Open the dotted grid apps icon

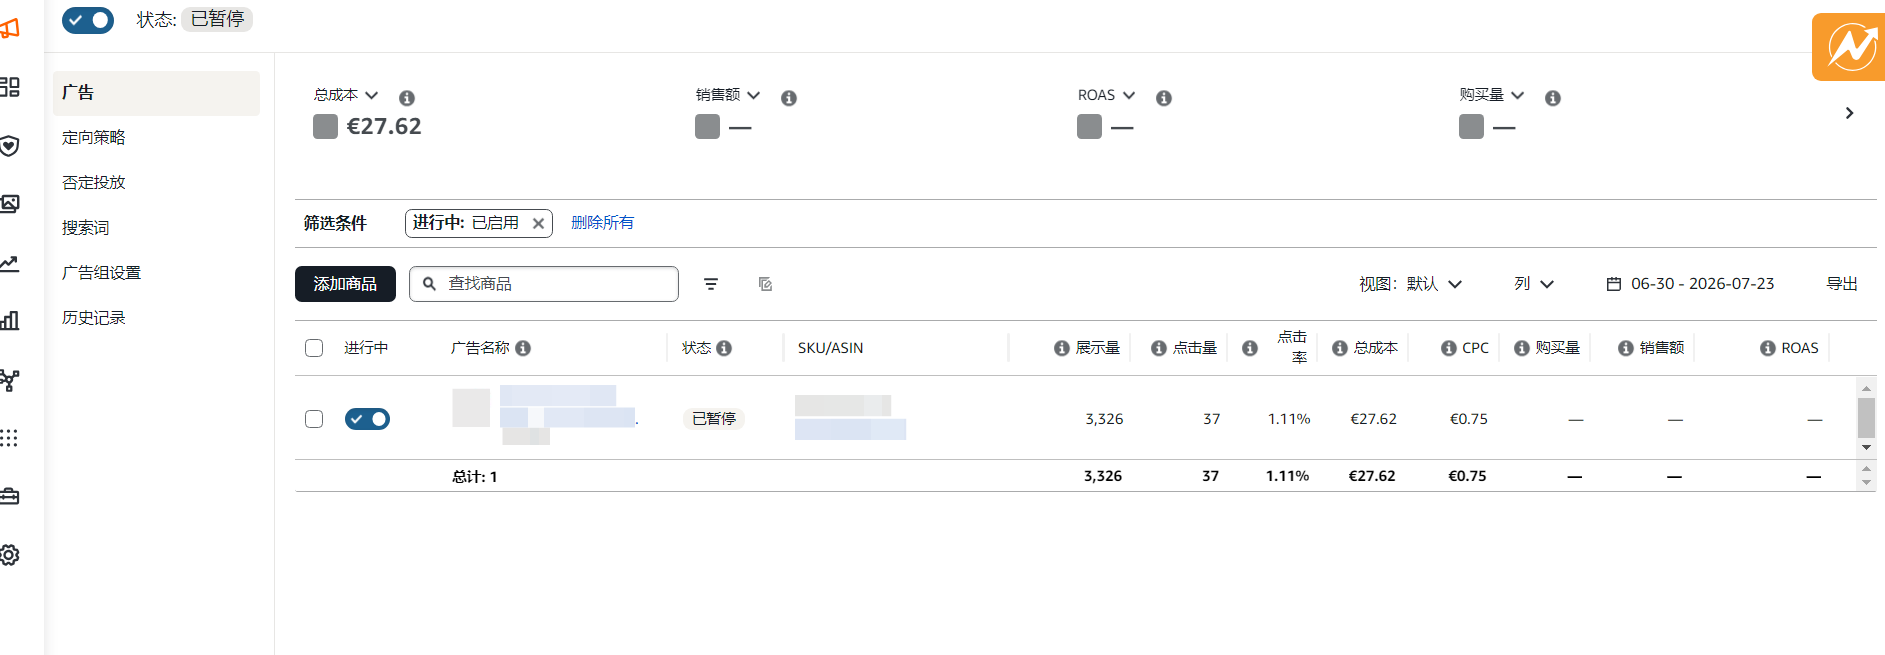(x=10, y=438)
